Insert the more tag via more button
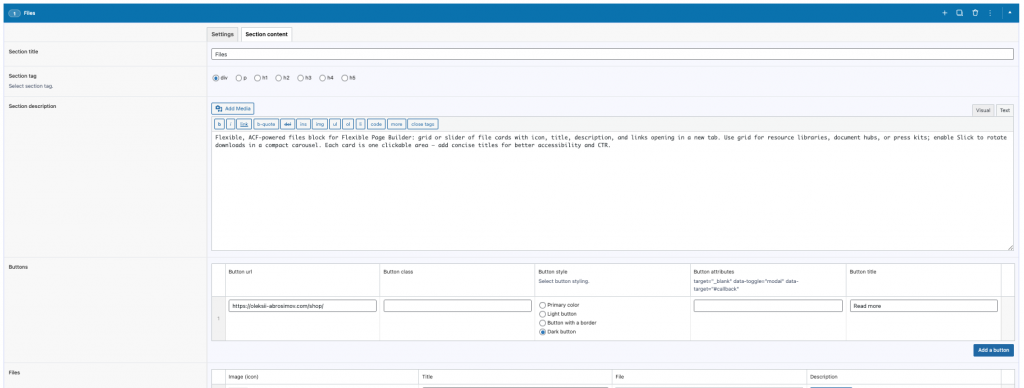This screenshot has height=388, width=1024. click(x=396, y=123)
